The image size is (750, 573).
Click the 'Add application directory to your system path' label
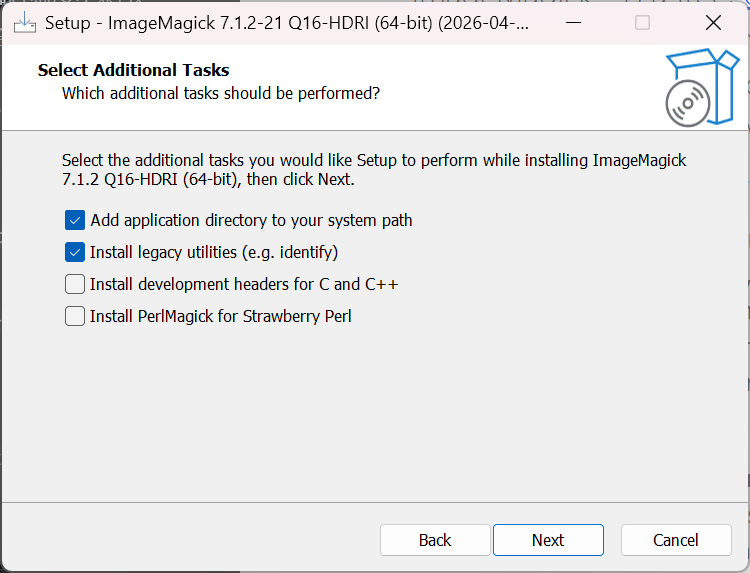[251, 220]
